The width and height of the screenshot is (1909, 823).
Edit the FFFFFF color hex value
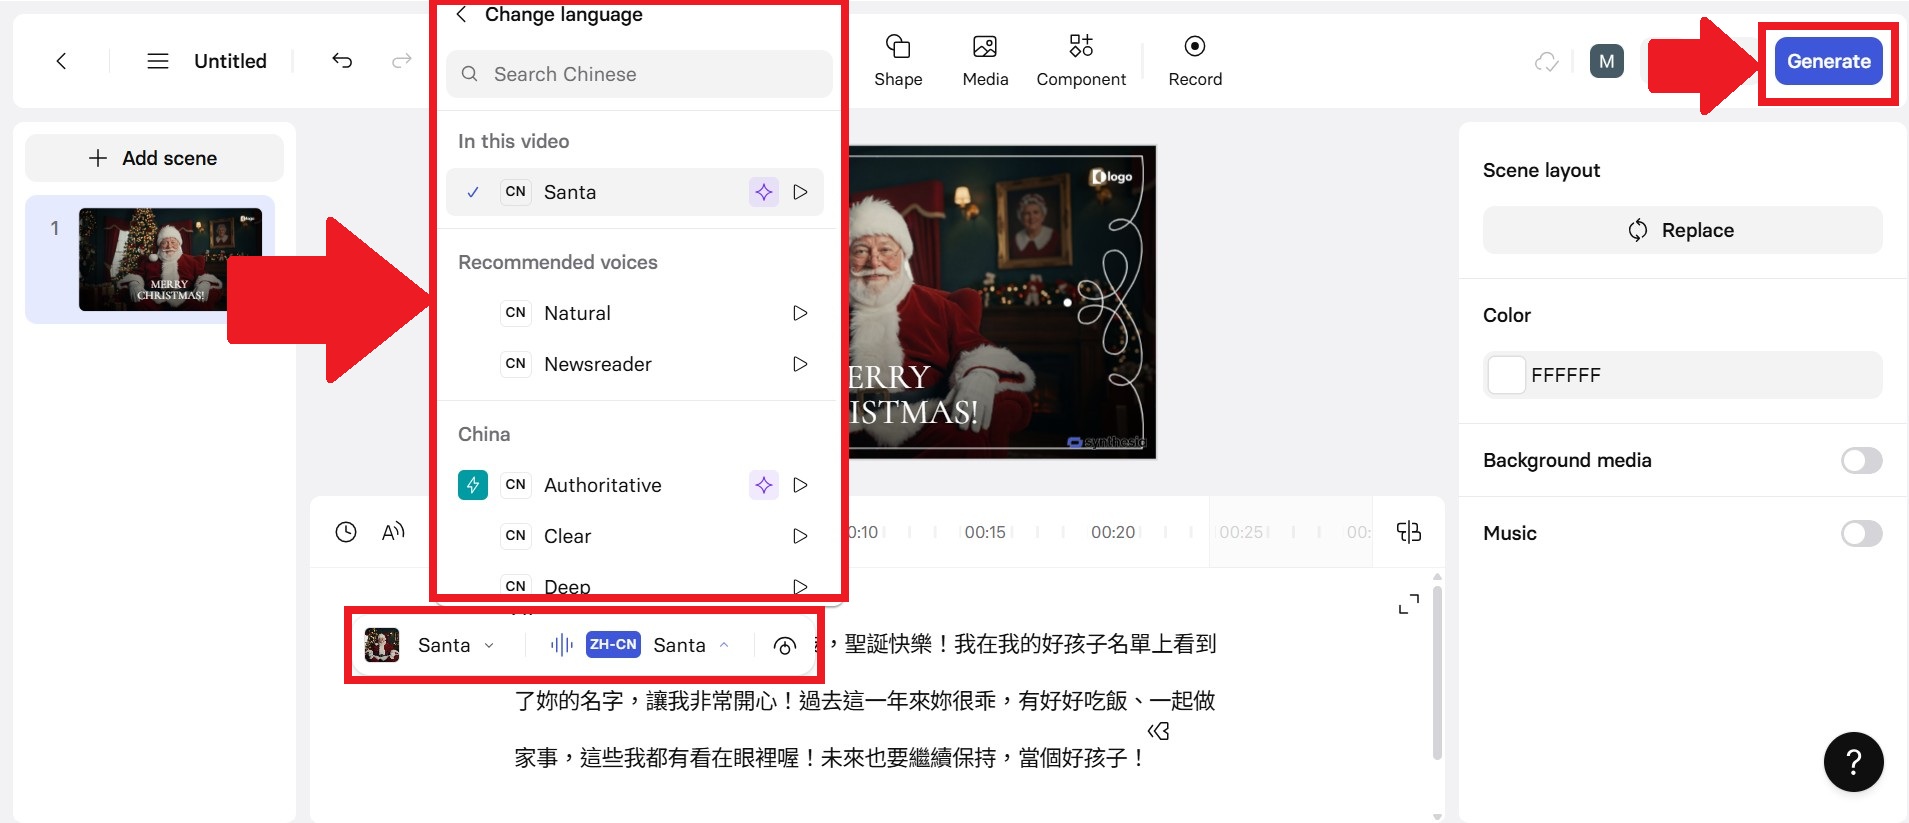coord(1566,375)
